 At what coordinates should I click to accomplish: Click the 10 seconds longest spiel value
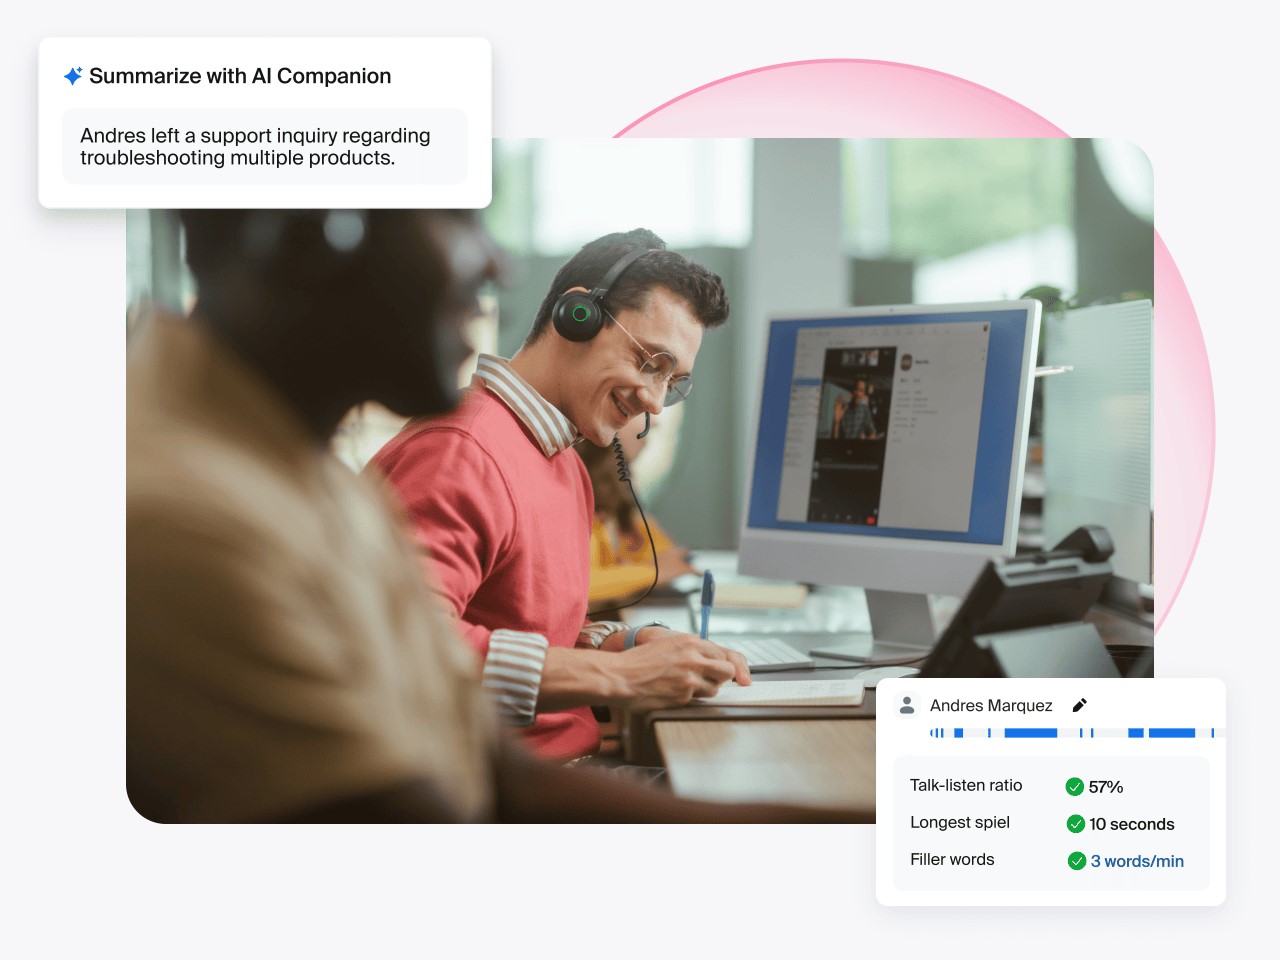[x=1132, y=824]
